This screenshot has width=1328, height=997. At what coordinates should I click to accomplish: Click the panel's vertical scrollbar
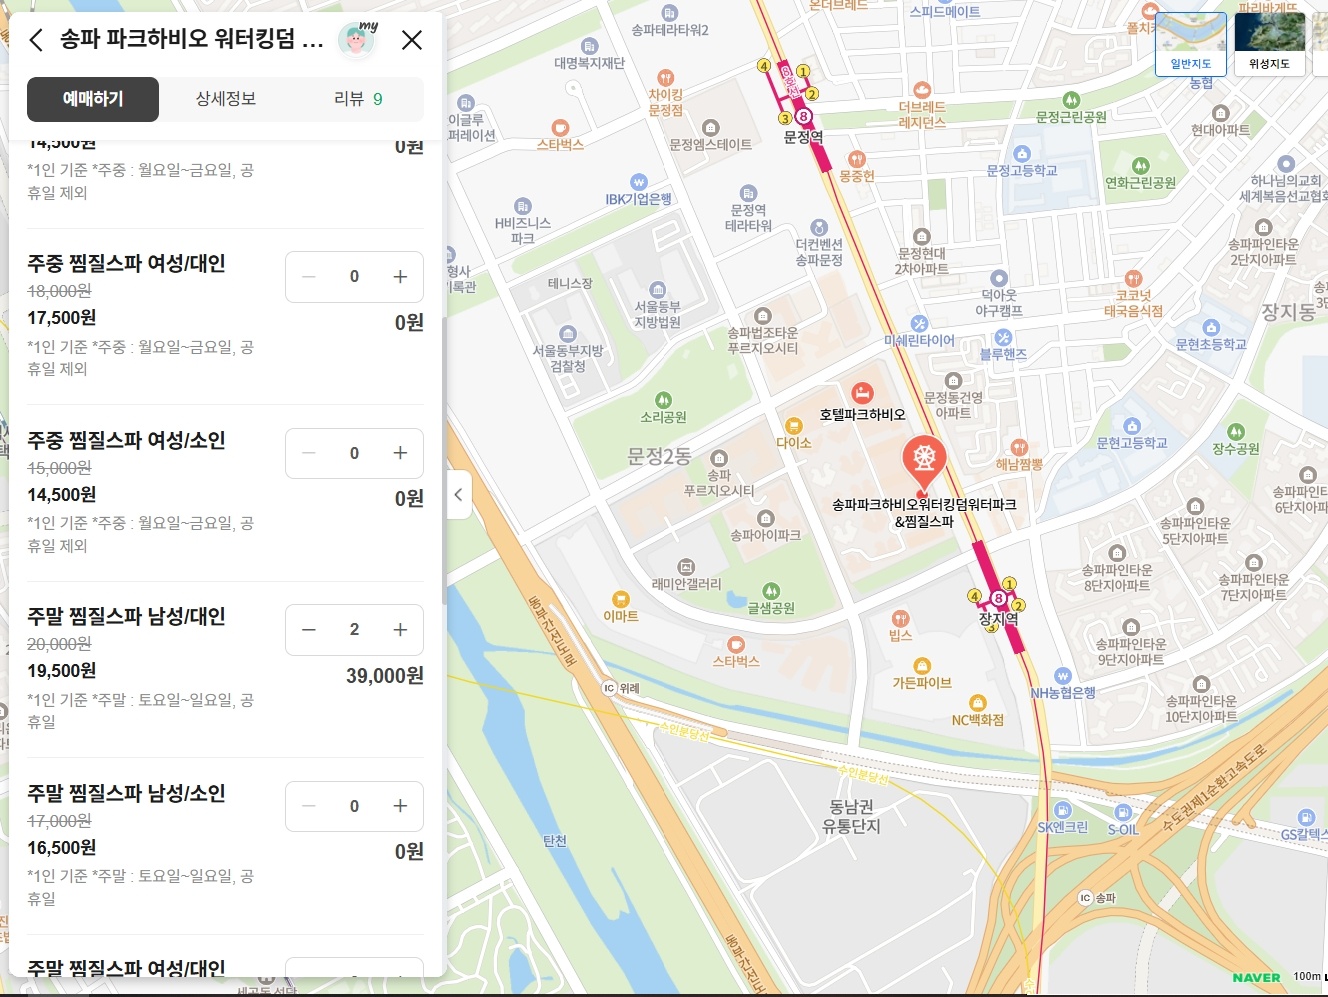tap(445, 460)
